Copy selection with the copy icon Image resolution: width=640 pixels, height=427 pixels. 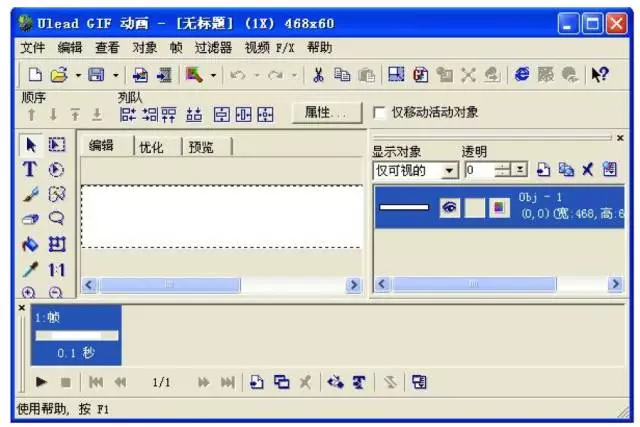pos(342,75)
